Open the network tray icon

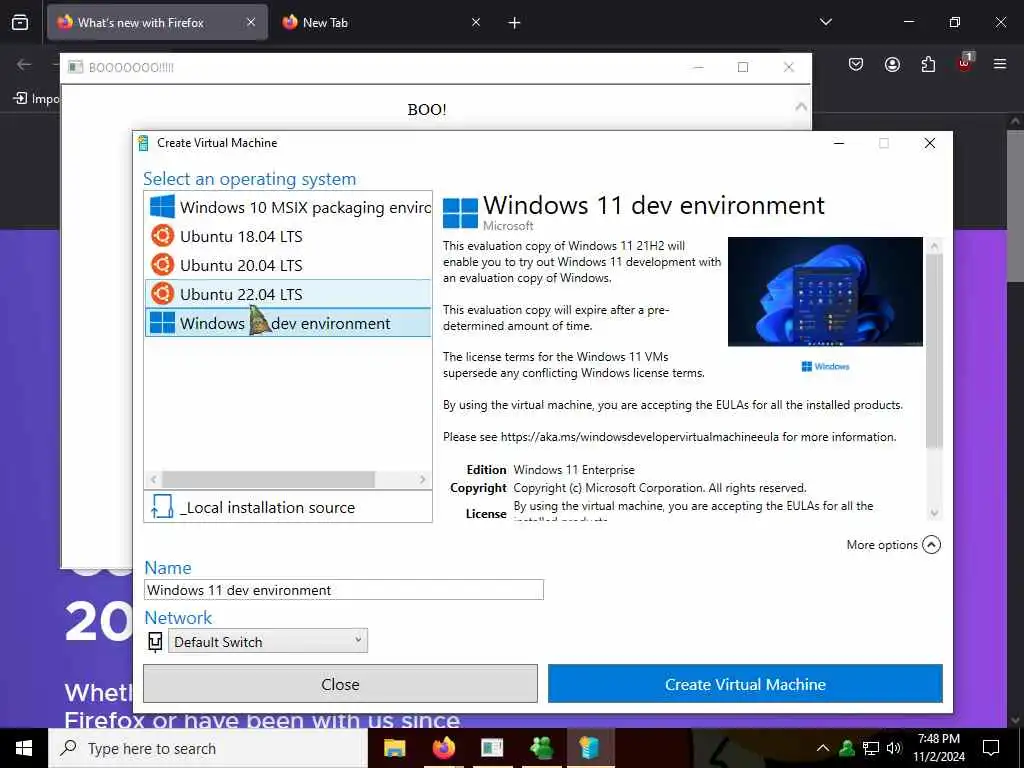871,748
